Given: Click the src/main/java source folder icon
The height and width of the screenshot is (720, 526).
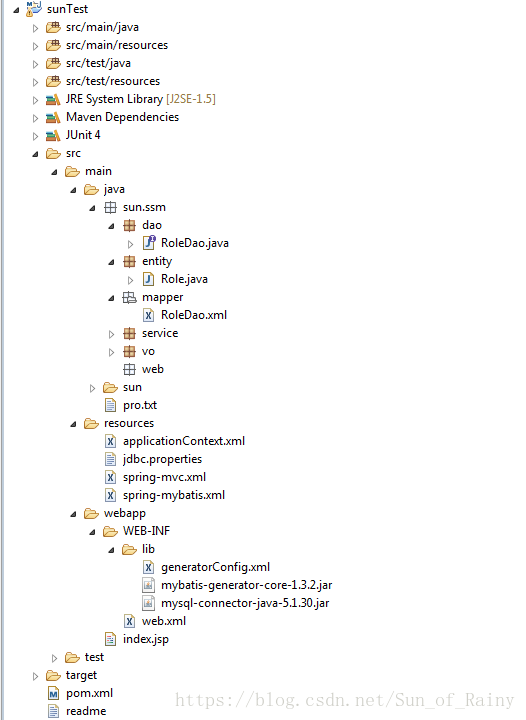Looking at the screenshot, I should 53,28.
